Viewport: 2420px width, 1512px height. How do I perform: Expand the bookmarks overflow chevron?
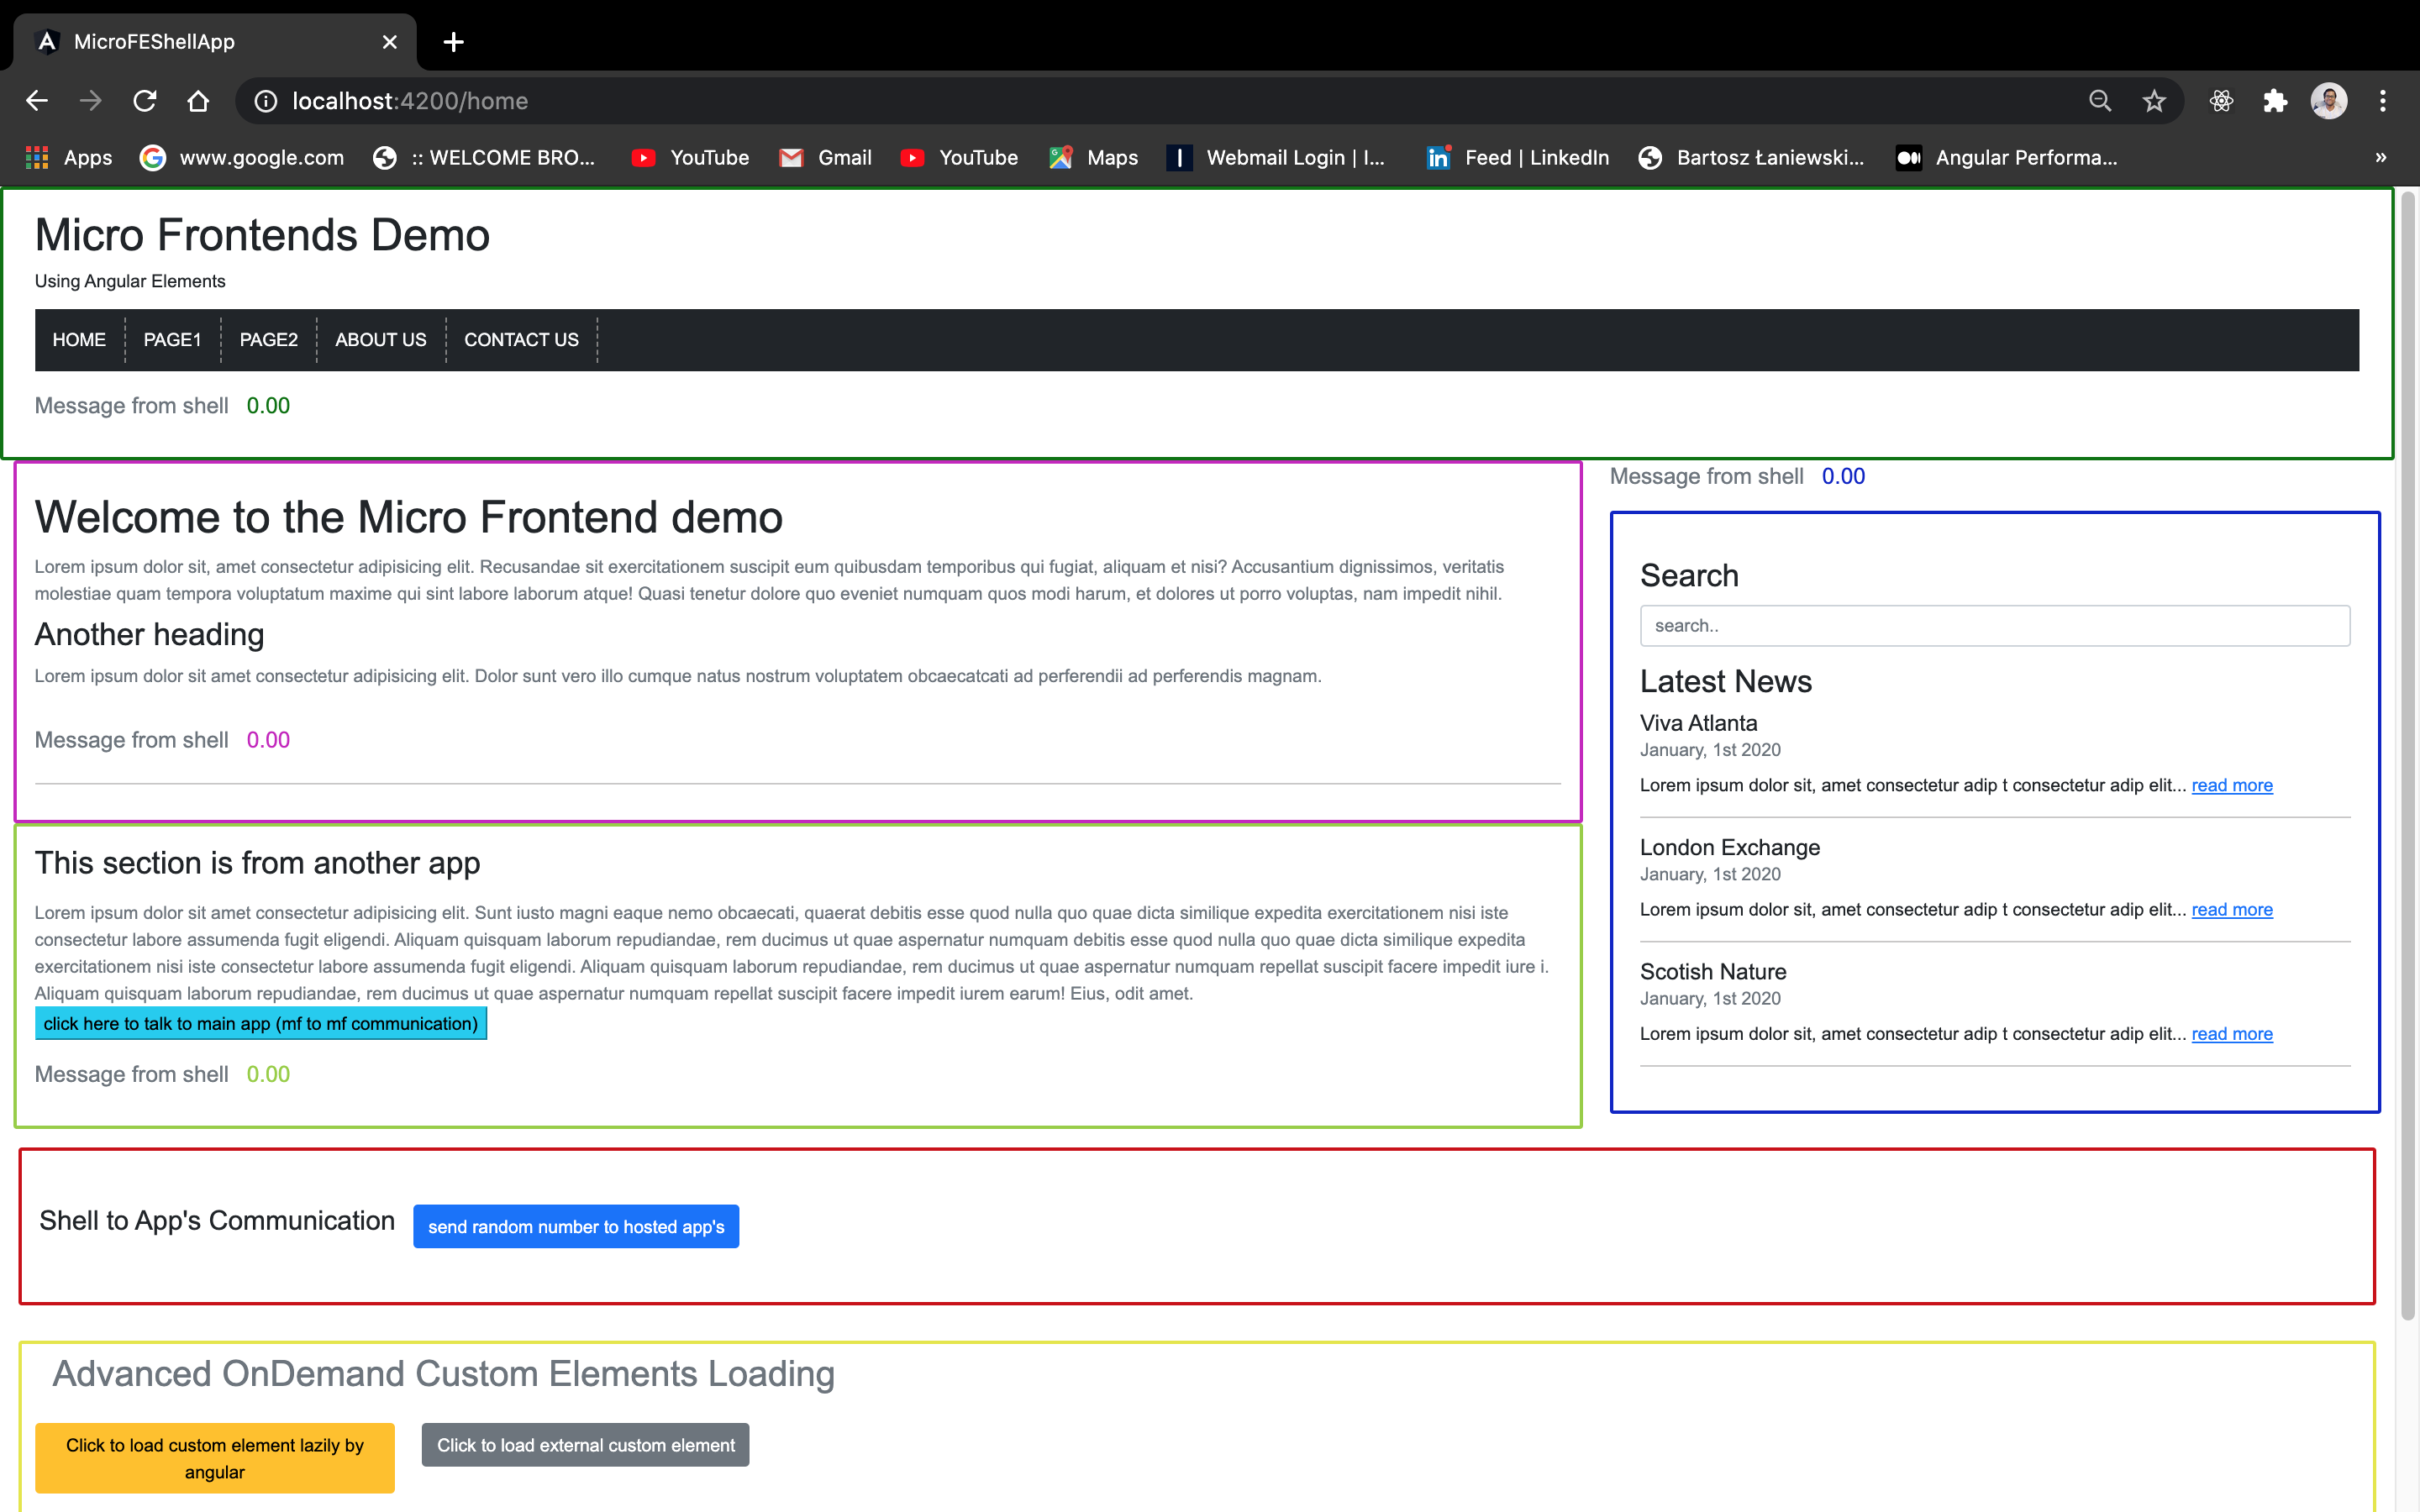click(x=2381, y=157)
